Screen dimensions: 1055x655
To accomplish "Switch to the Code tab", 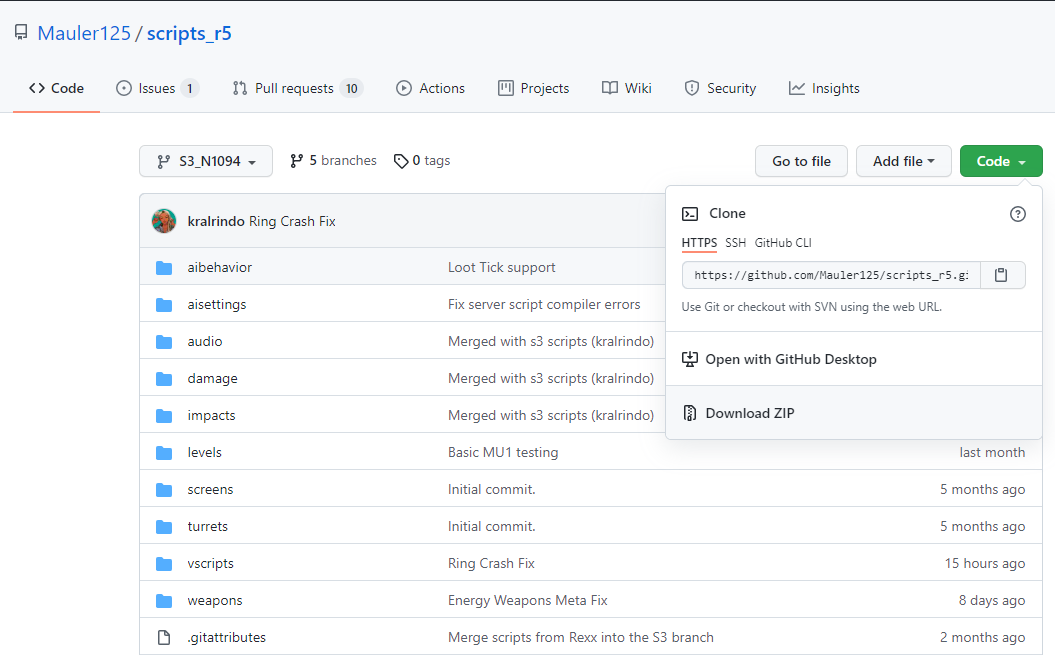I will 57,88.
